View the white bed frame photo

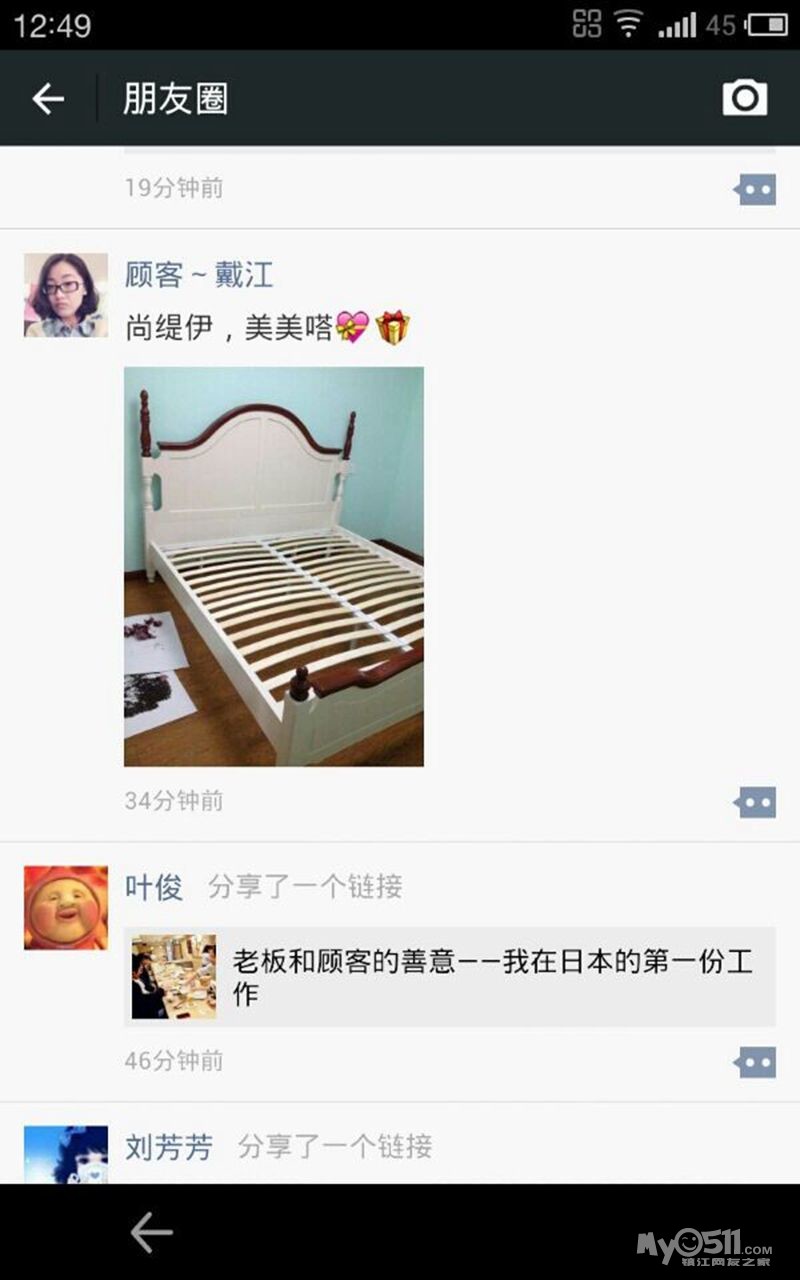[x=274, y=566]
